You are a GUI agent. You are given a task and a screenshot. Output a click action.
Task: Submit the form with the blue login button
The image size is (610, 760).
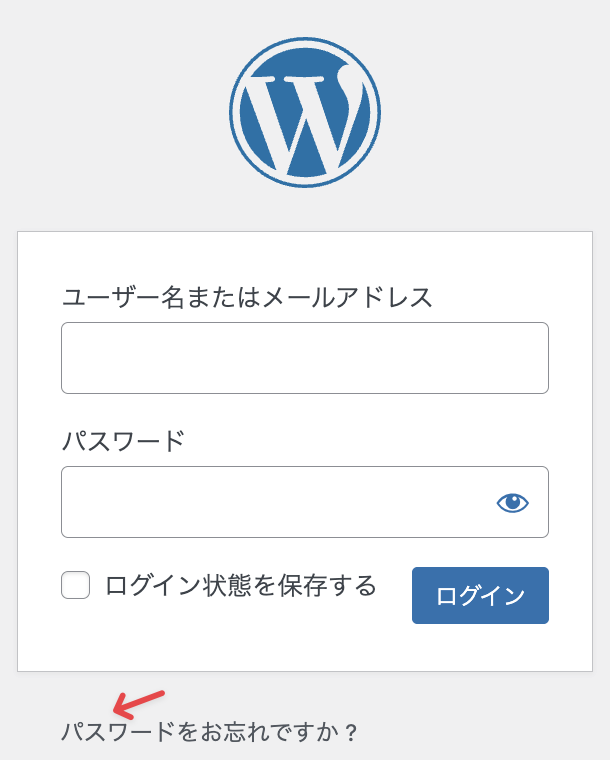click(480, 595)
